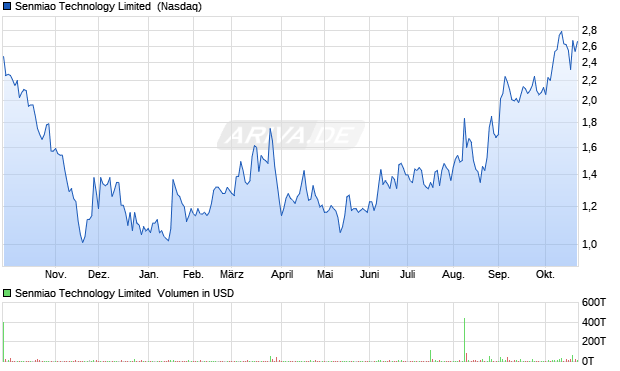Click the 'Aug.' month label
This screenshot has width=620, height=371.
click(453, 274)
